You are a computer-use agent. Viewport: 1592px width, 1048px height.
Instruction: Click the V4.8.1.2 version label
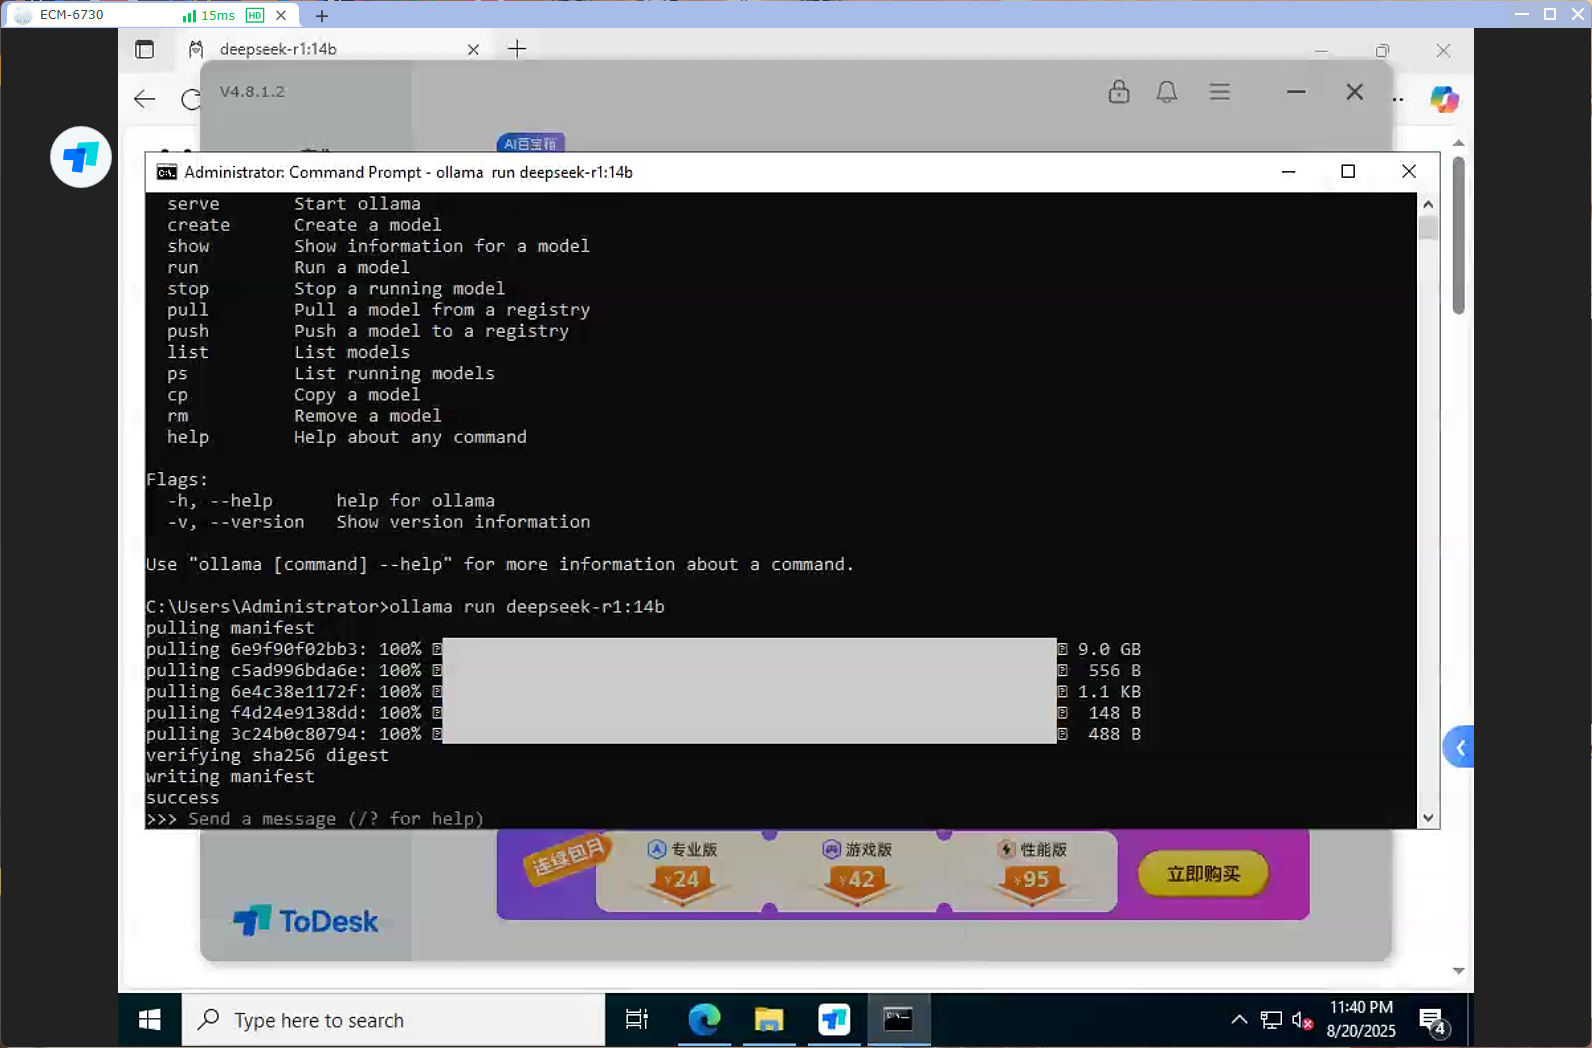(252, 91)
